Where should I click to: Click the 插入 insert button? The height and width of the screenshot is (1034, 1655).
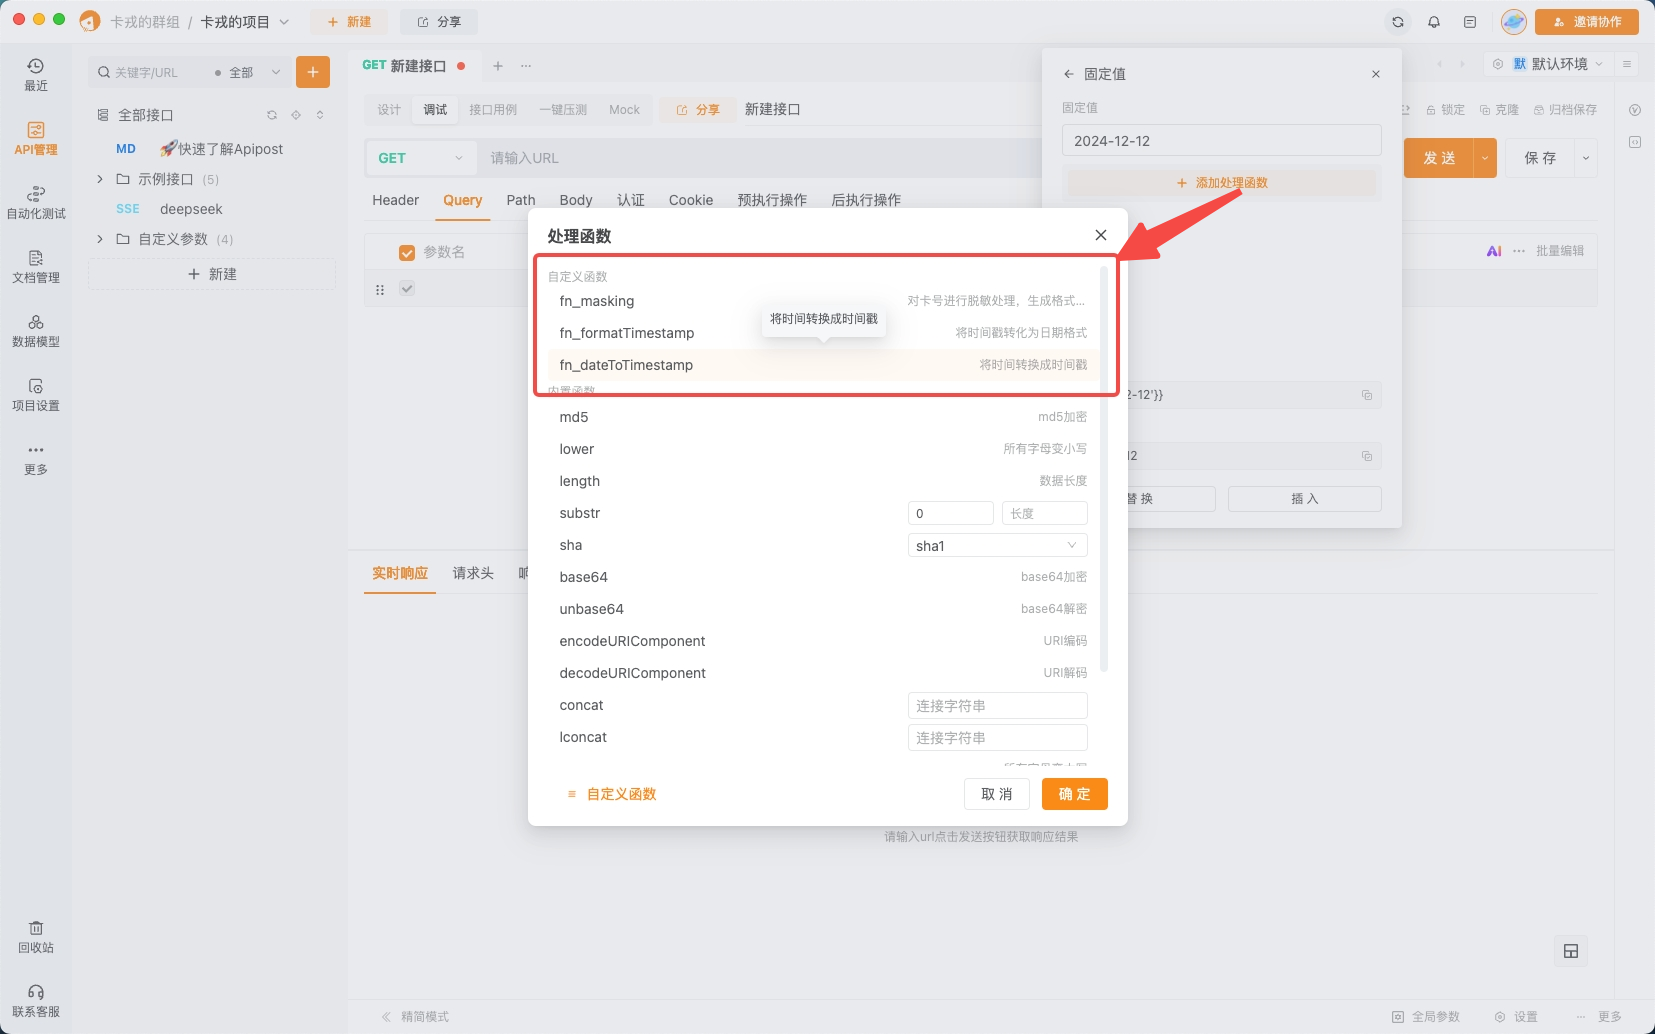pyautogui.click(x=1305, y=499)
